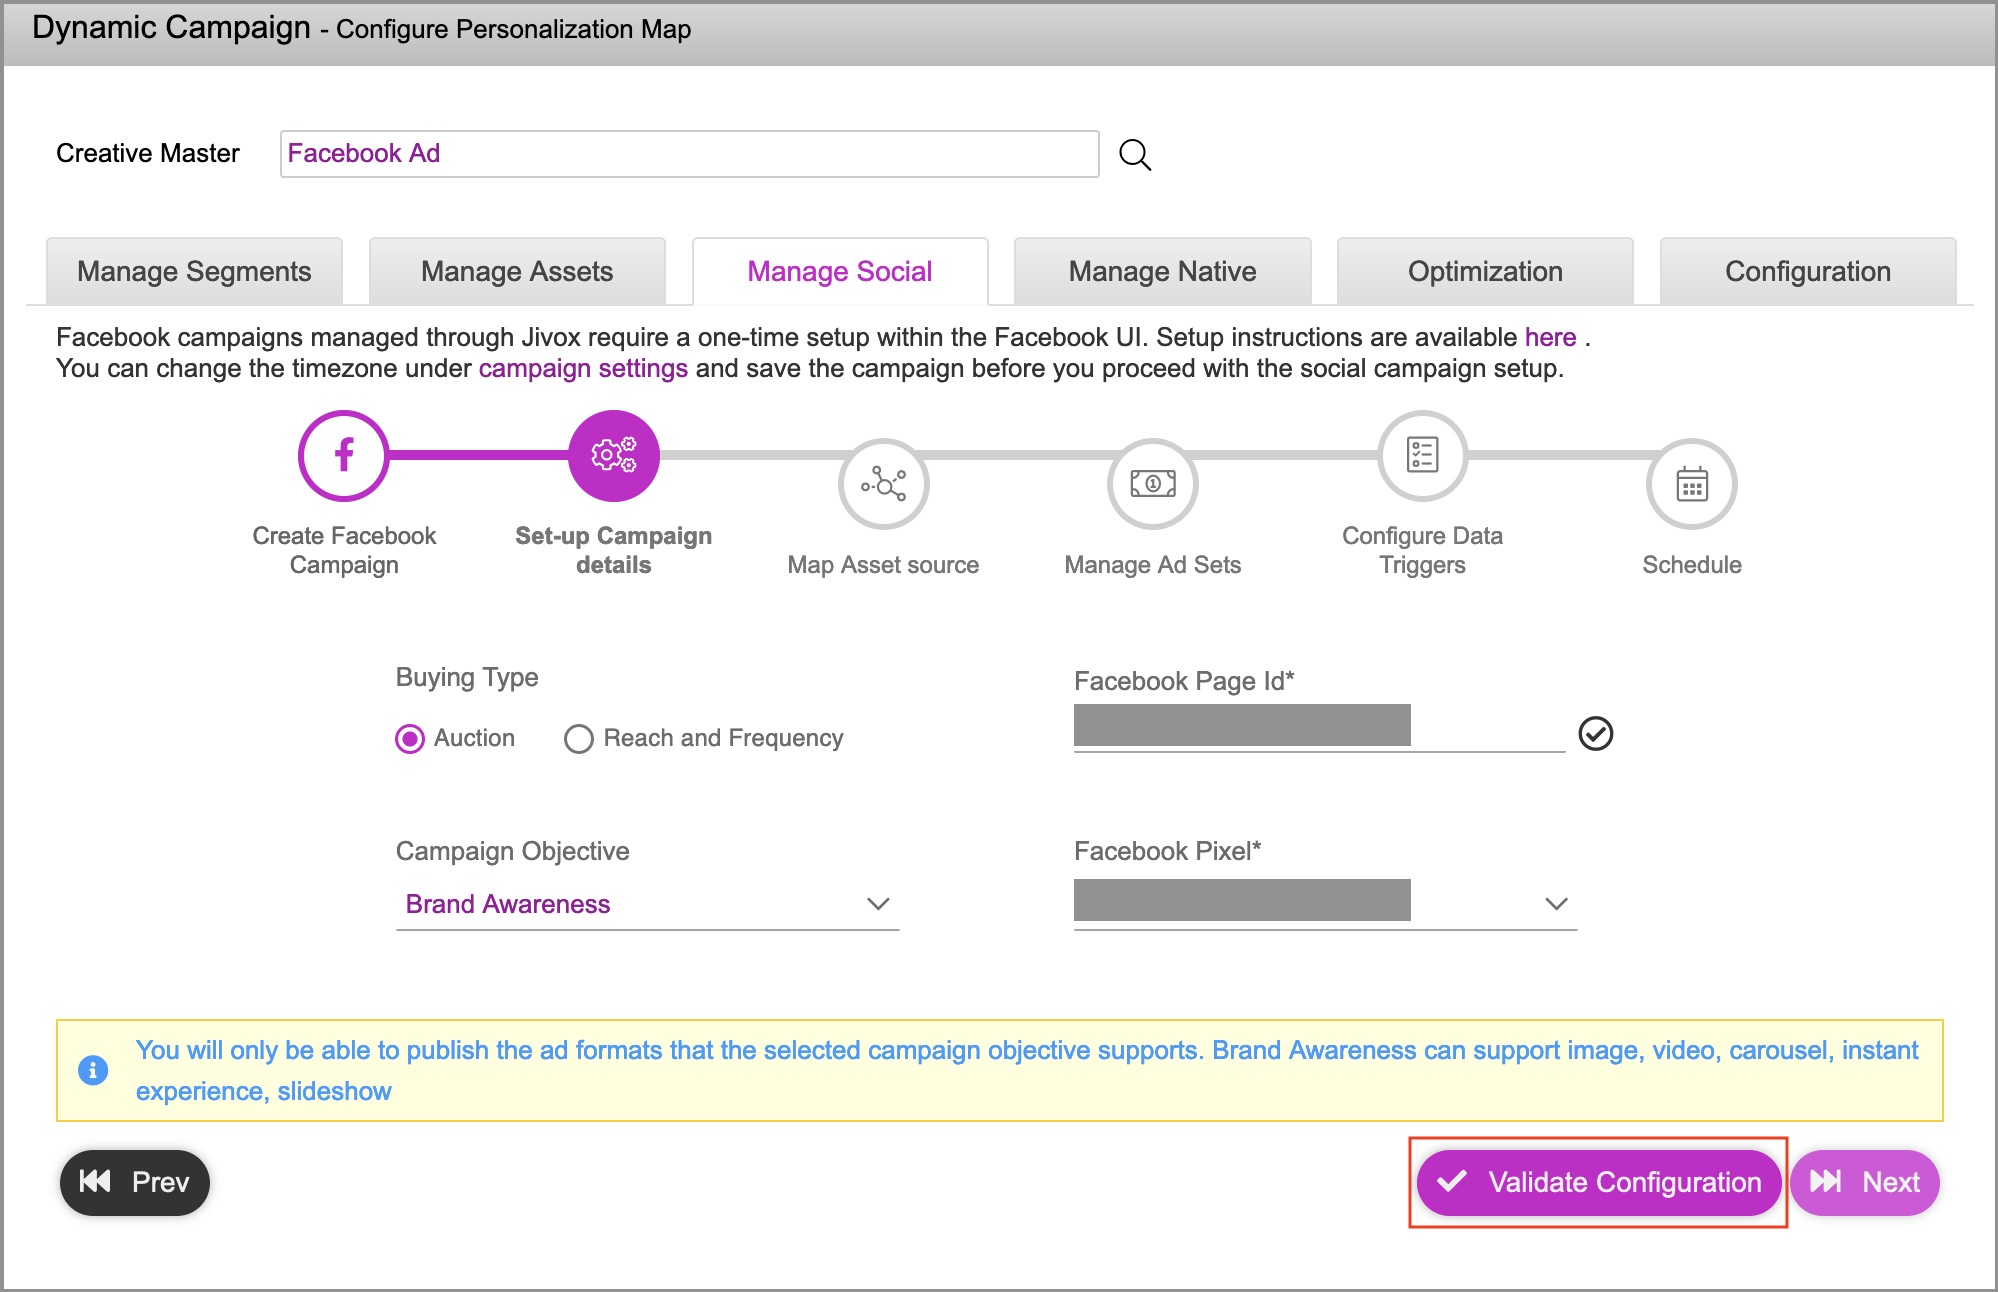Switch to the Manage Assets tab
The image size is (1998, 1292).
click(x=517, y=271)
